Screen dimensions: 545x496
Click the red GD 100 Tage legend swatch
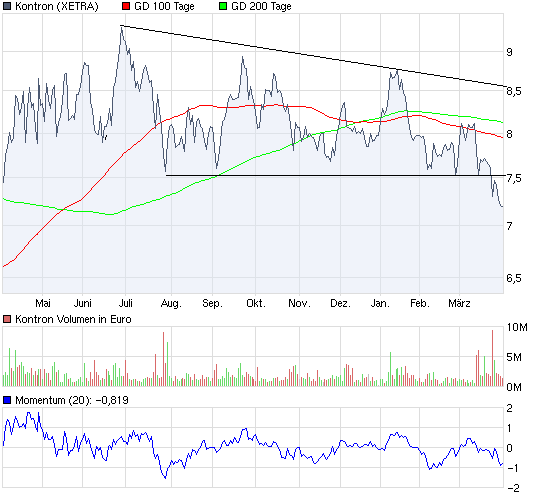pyautogui.click(x=126, y=6)
